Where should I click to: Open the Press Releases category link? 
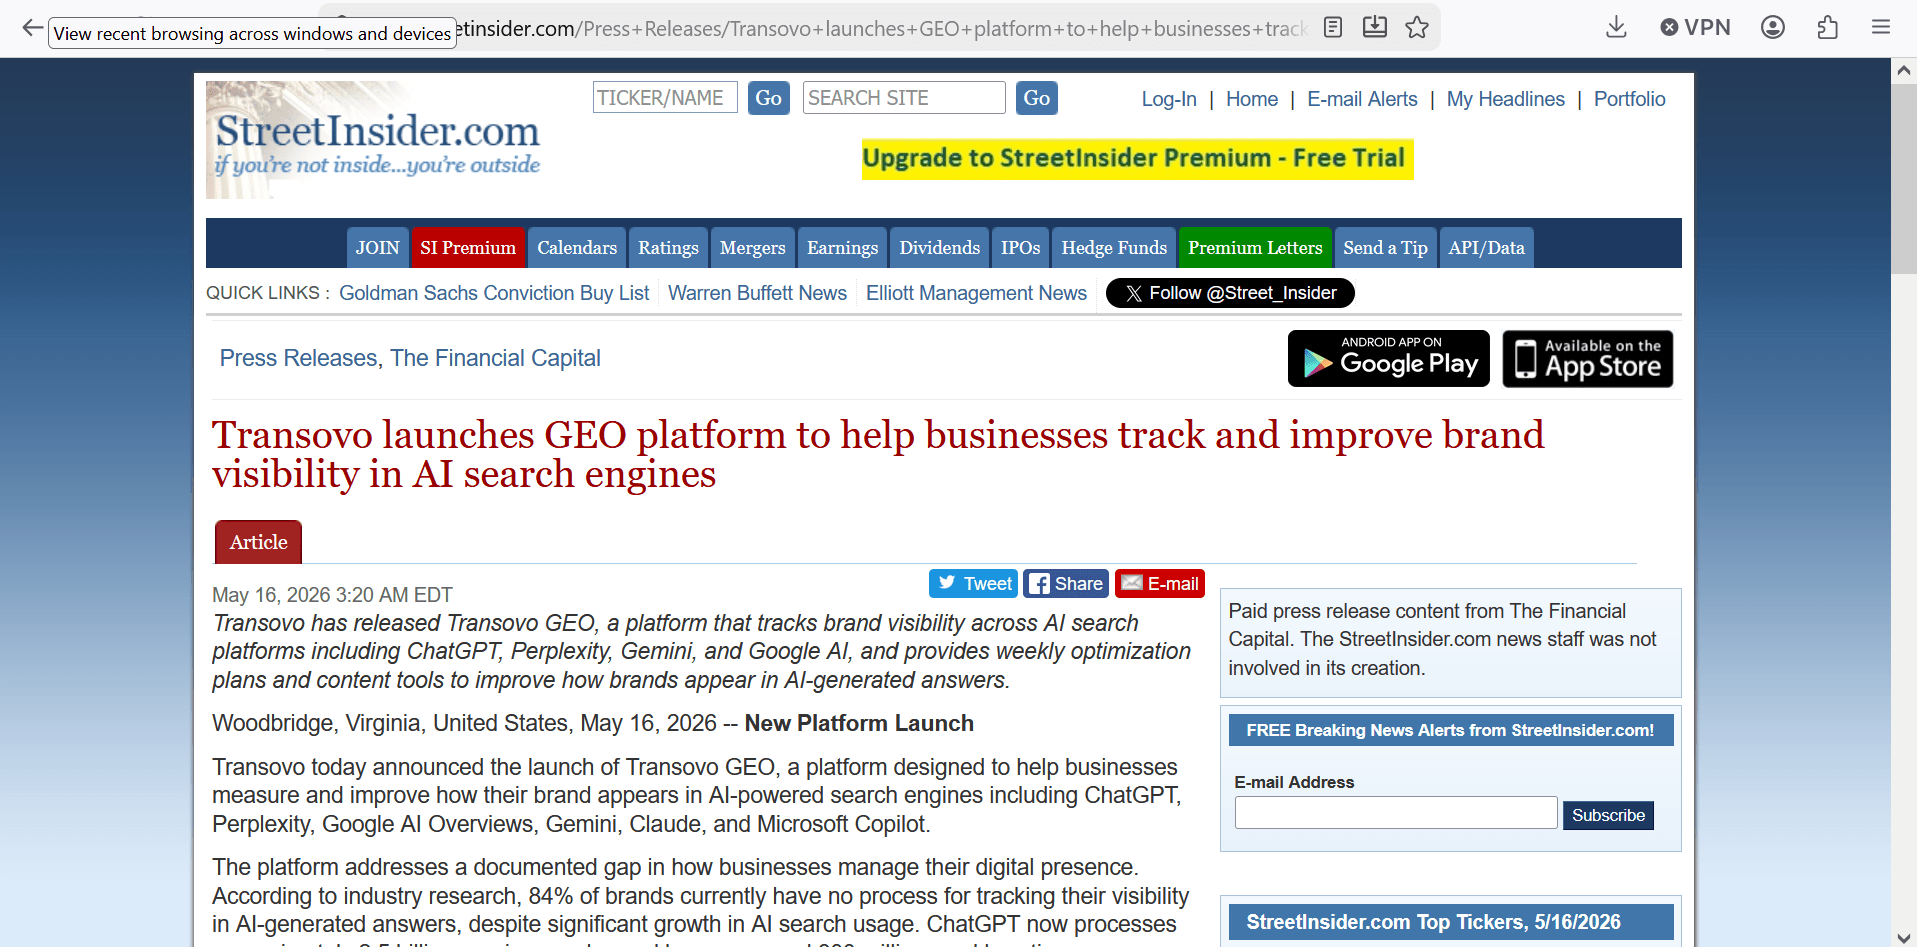[298, 358]
